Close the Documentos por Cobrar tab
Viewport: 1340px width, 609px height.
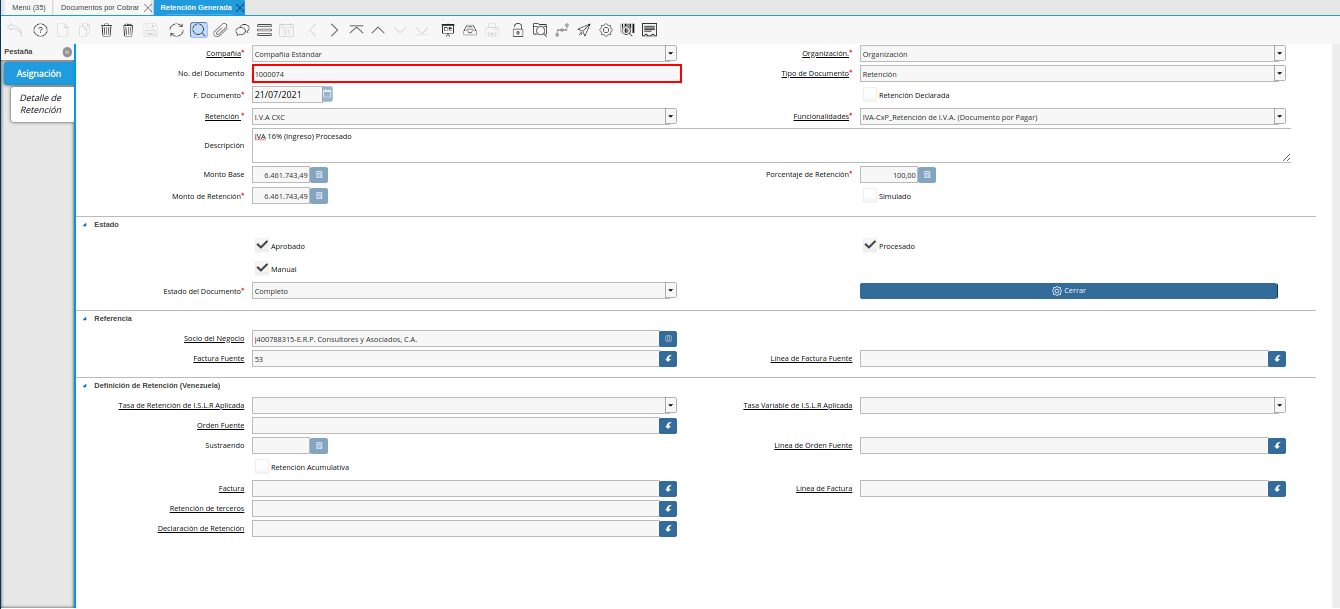click(x=148, y=7)
